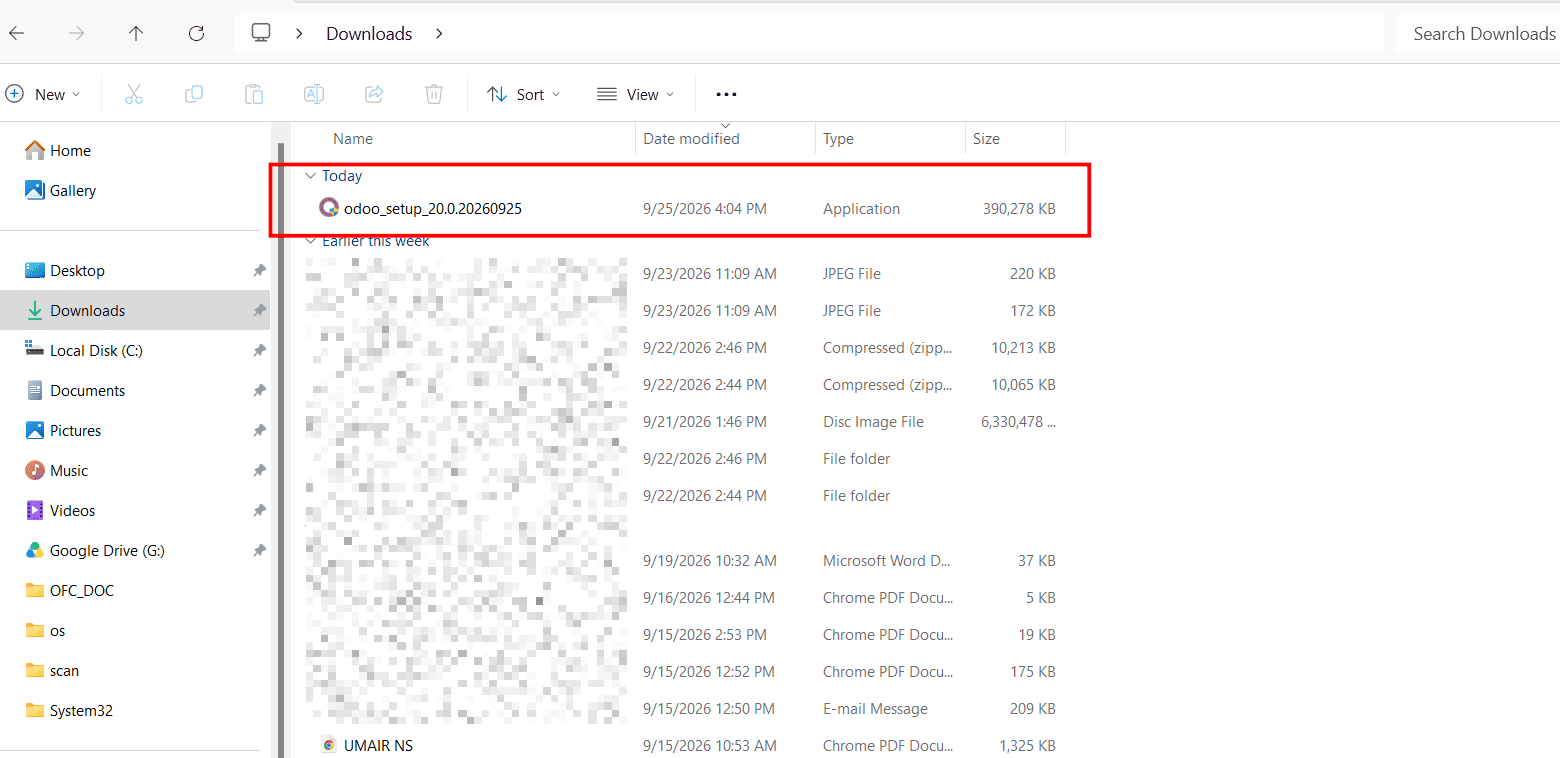
Task: Click the Downloads breadcrumb in address bar
Action: 369,33
